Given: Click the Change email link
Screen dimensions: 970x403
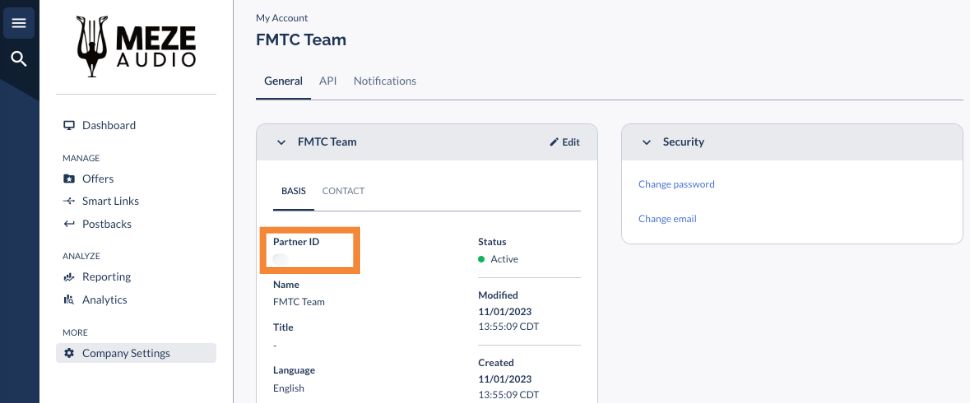Looking at the screenshot, I should [667, 218].
